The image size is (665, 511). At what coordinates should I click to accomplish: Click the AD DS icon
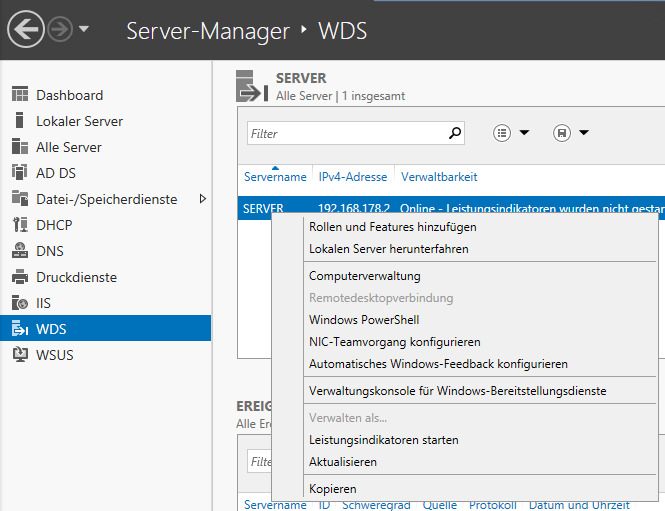20,173
